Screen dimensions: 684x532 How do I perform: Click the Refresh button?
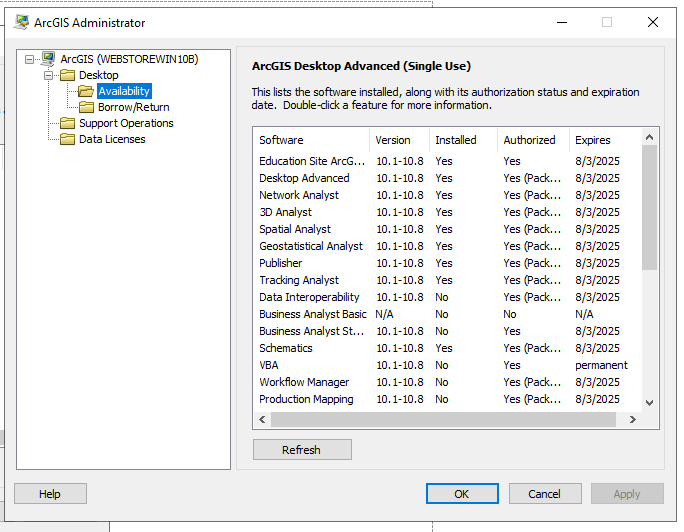coord(302,450)
